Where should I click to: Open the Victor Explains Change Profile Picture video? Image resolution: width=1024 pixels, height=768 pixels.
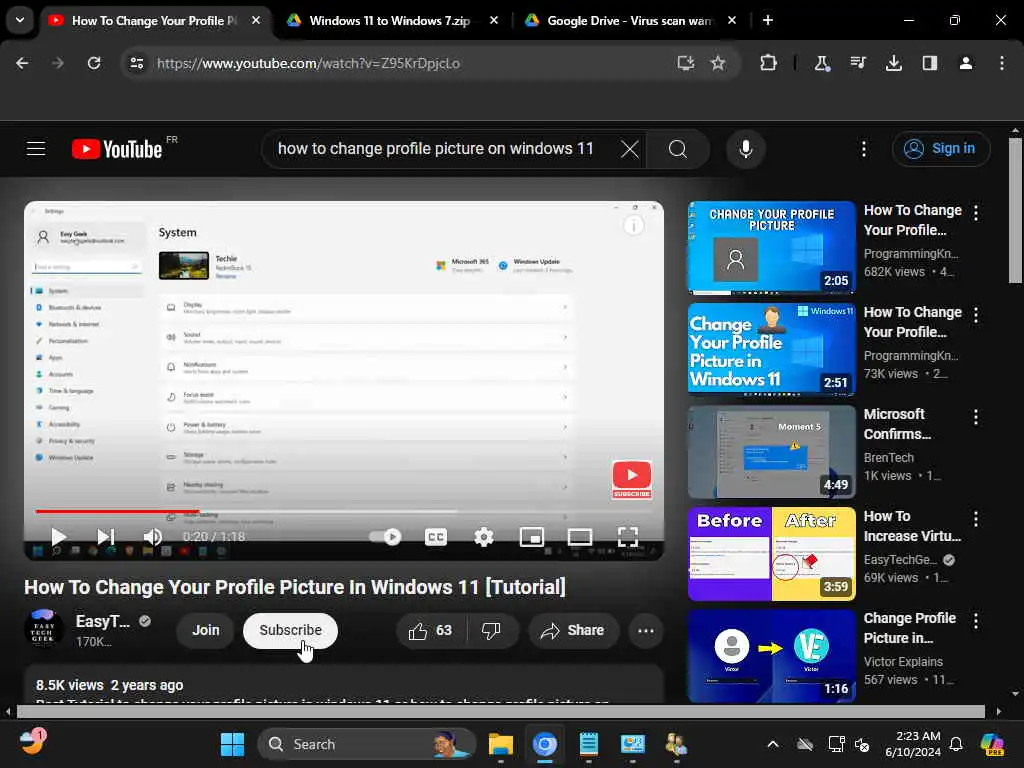point(771,656)
